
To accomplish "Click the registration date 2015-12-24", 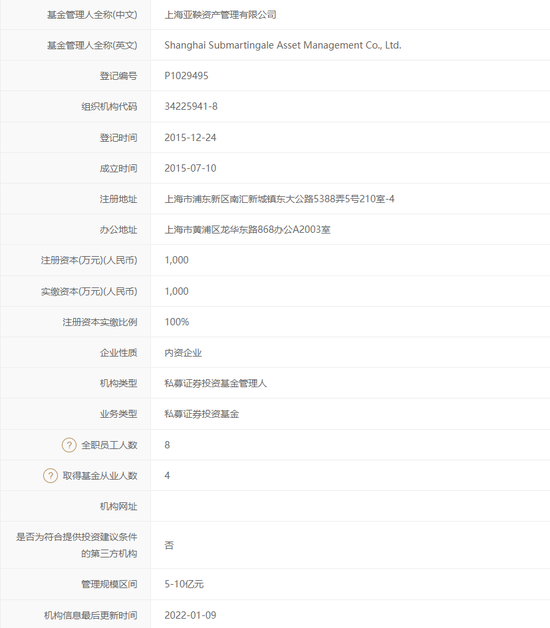I will [x=190, y=138].
